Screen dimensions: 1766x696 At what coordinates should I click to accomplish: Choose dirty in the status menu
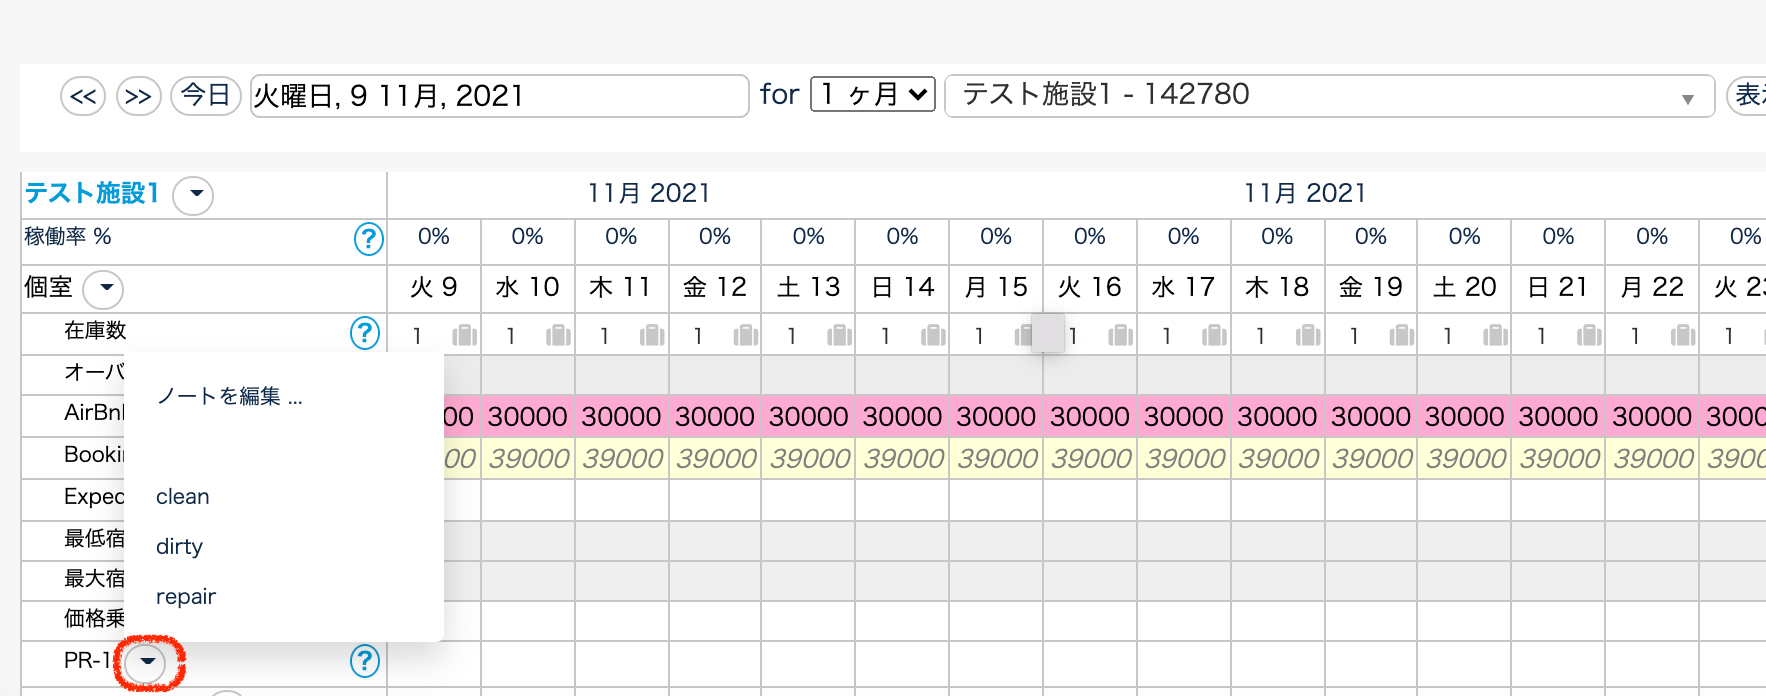coord(180,547)
